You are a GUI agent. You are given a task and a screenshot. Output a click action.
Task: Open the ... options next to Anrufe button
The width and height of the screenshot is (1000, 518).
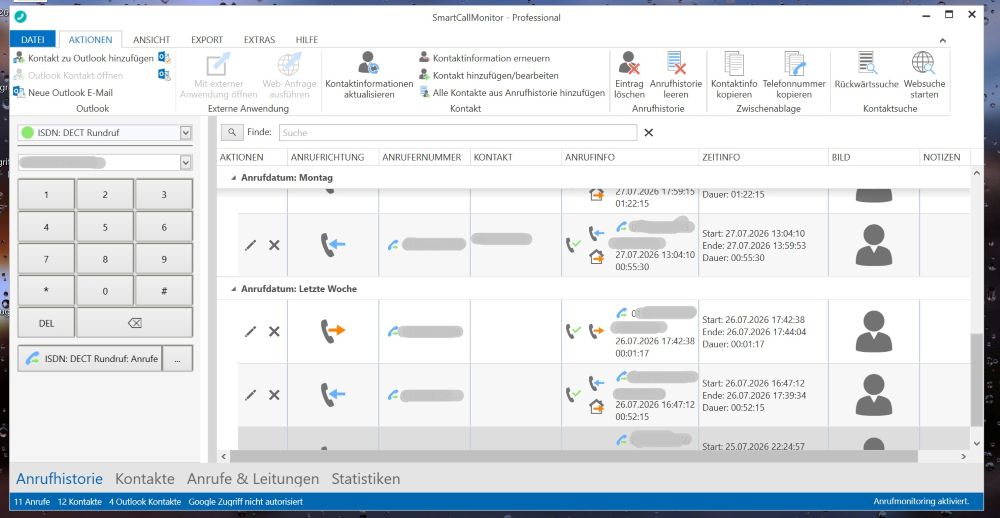[x=177, y=359]
